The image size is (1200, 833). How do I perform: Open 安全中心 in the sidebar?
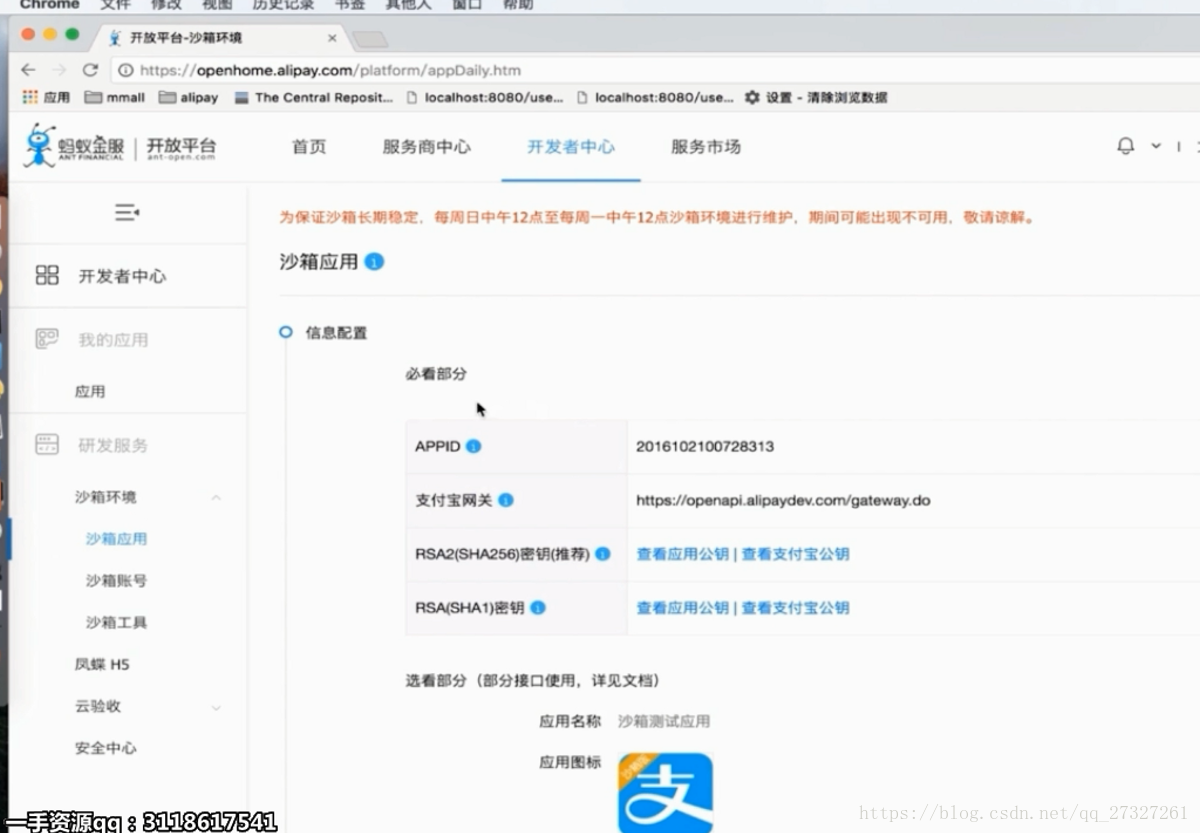click(x=105, y=748)
